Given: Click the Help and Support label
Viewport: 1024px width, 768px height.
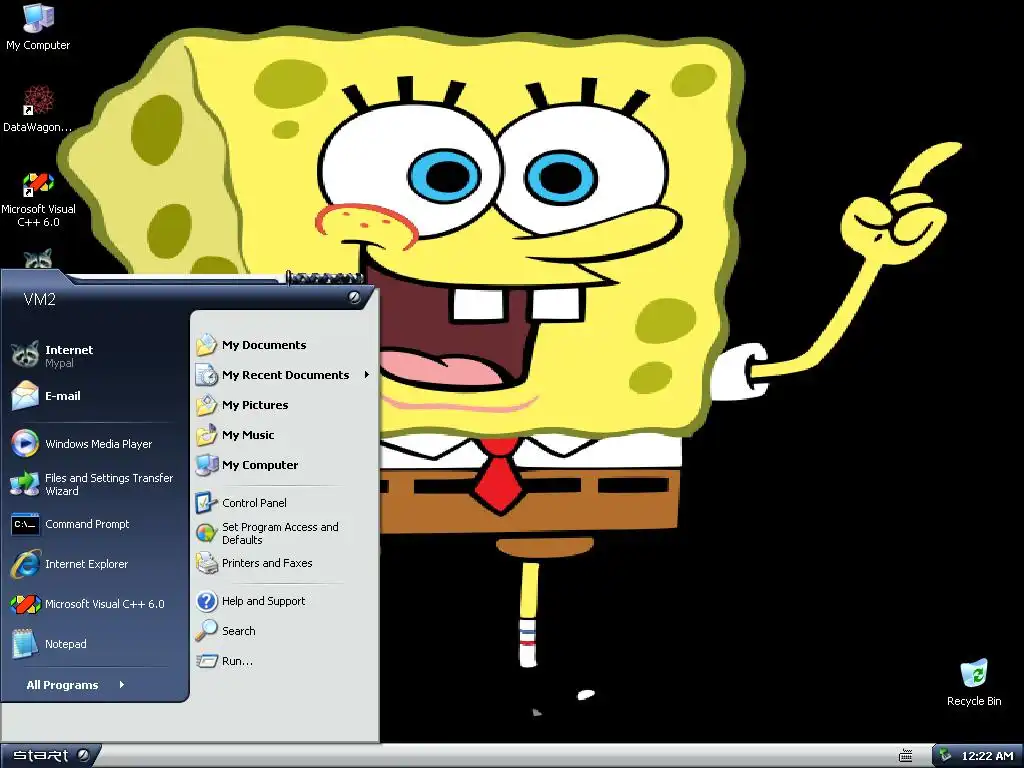Looking at the screenshot, I should coord(263,601).
